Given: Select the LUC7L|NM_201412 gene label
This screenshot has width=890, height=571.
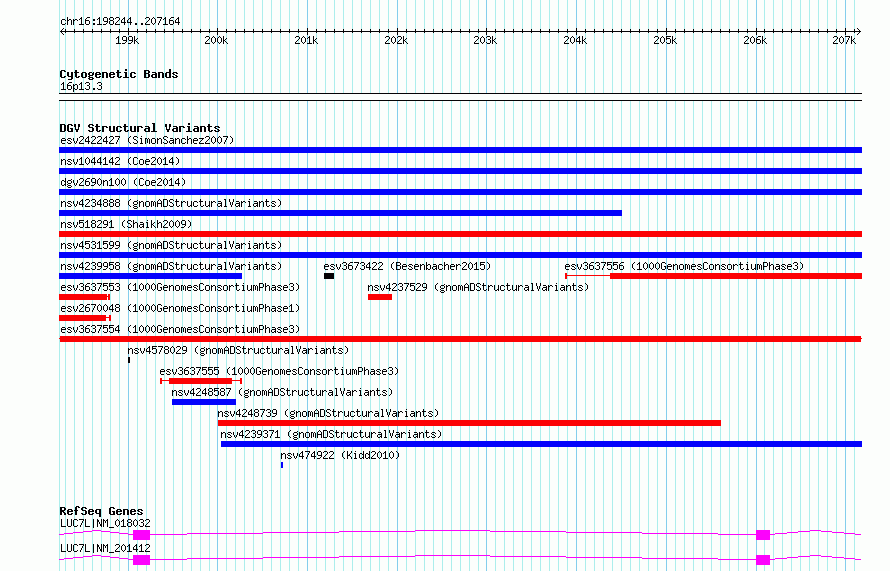Looking at the screenshot, I should (106, 548).
